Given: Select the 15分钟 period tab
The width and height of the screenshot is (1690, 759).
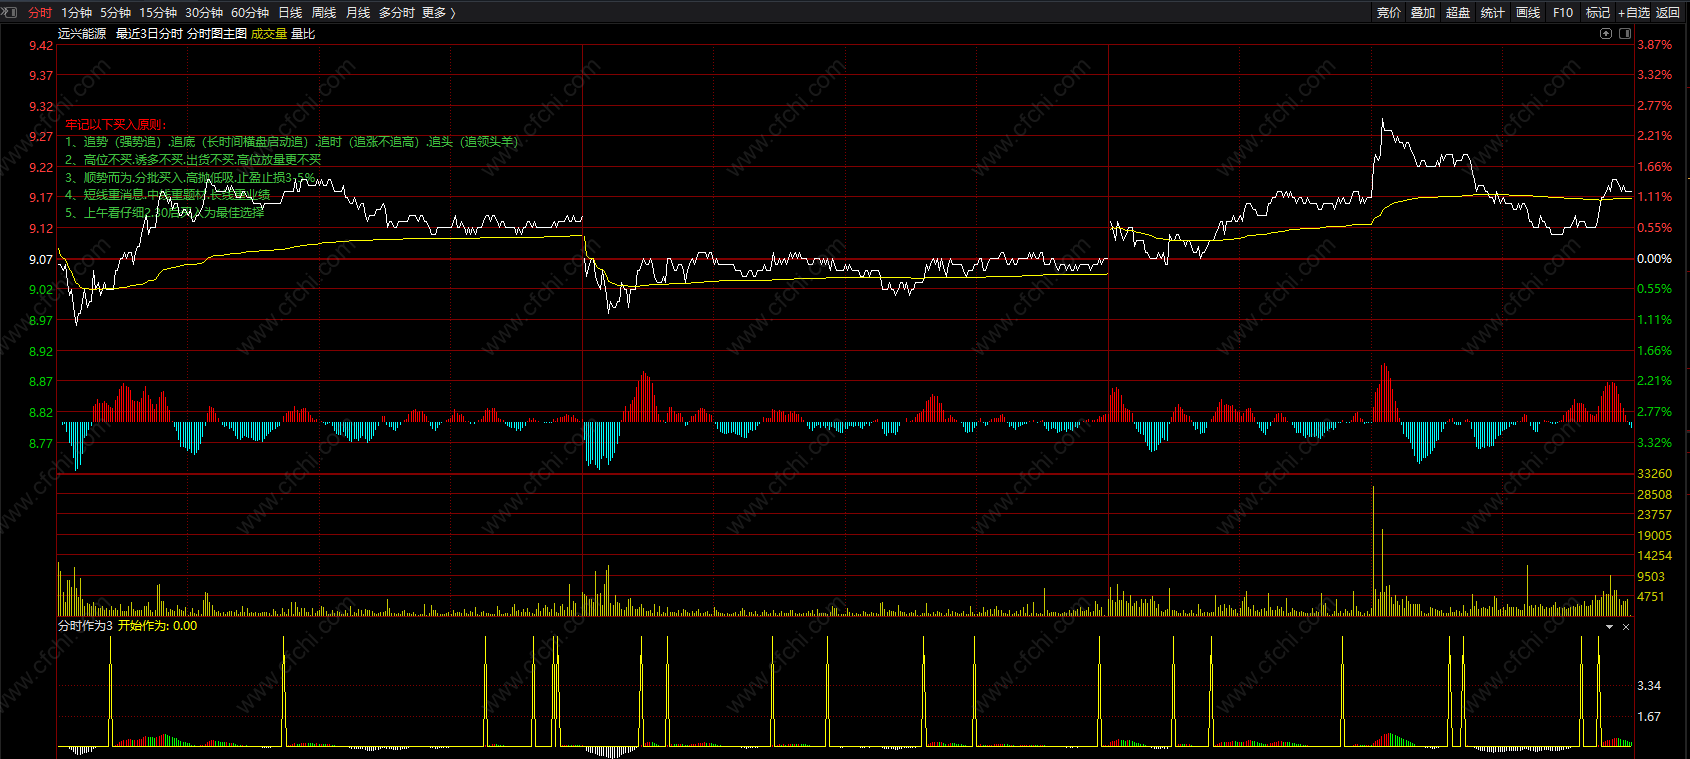Looking at the screenshot, I should (158, 13).
